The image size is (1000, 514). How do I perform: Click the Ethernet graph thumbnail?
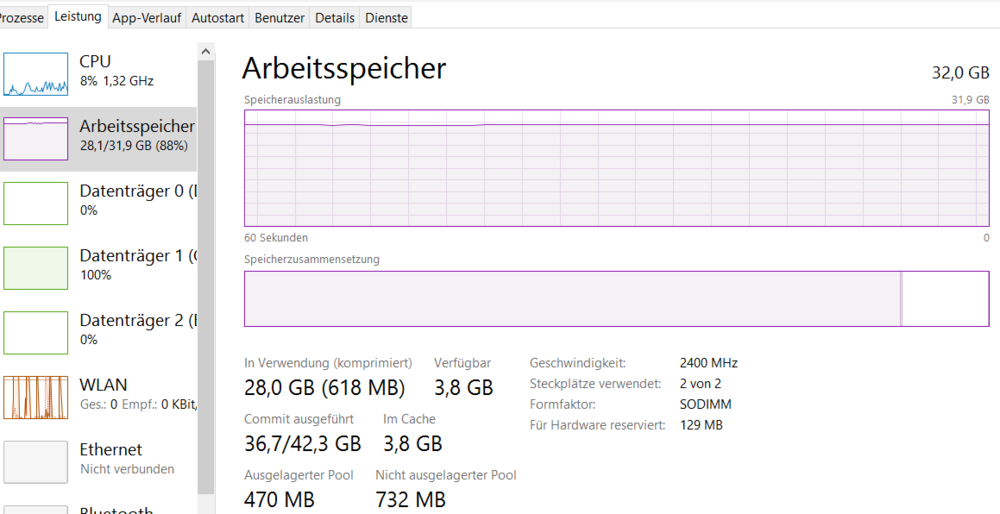(x=35, y=461)
